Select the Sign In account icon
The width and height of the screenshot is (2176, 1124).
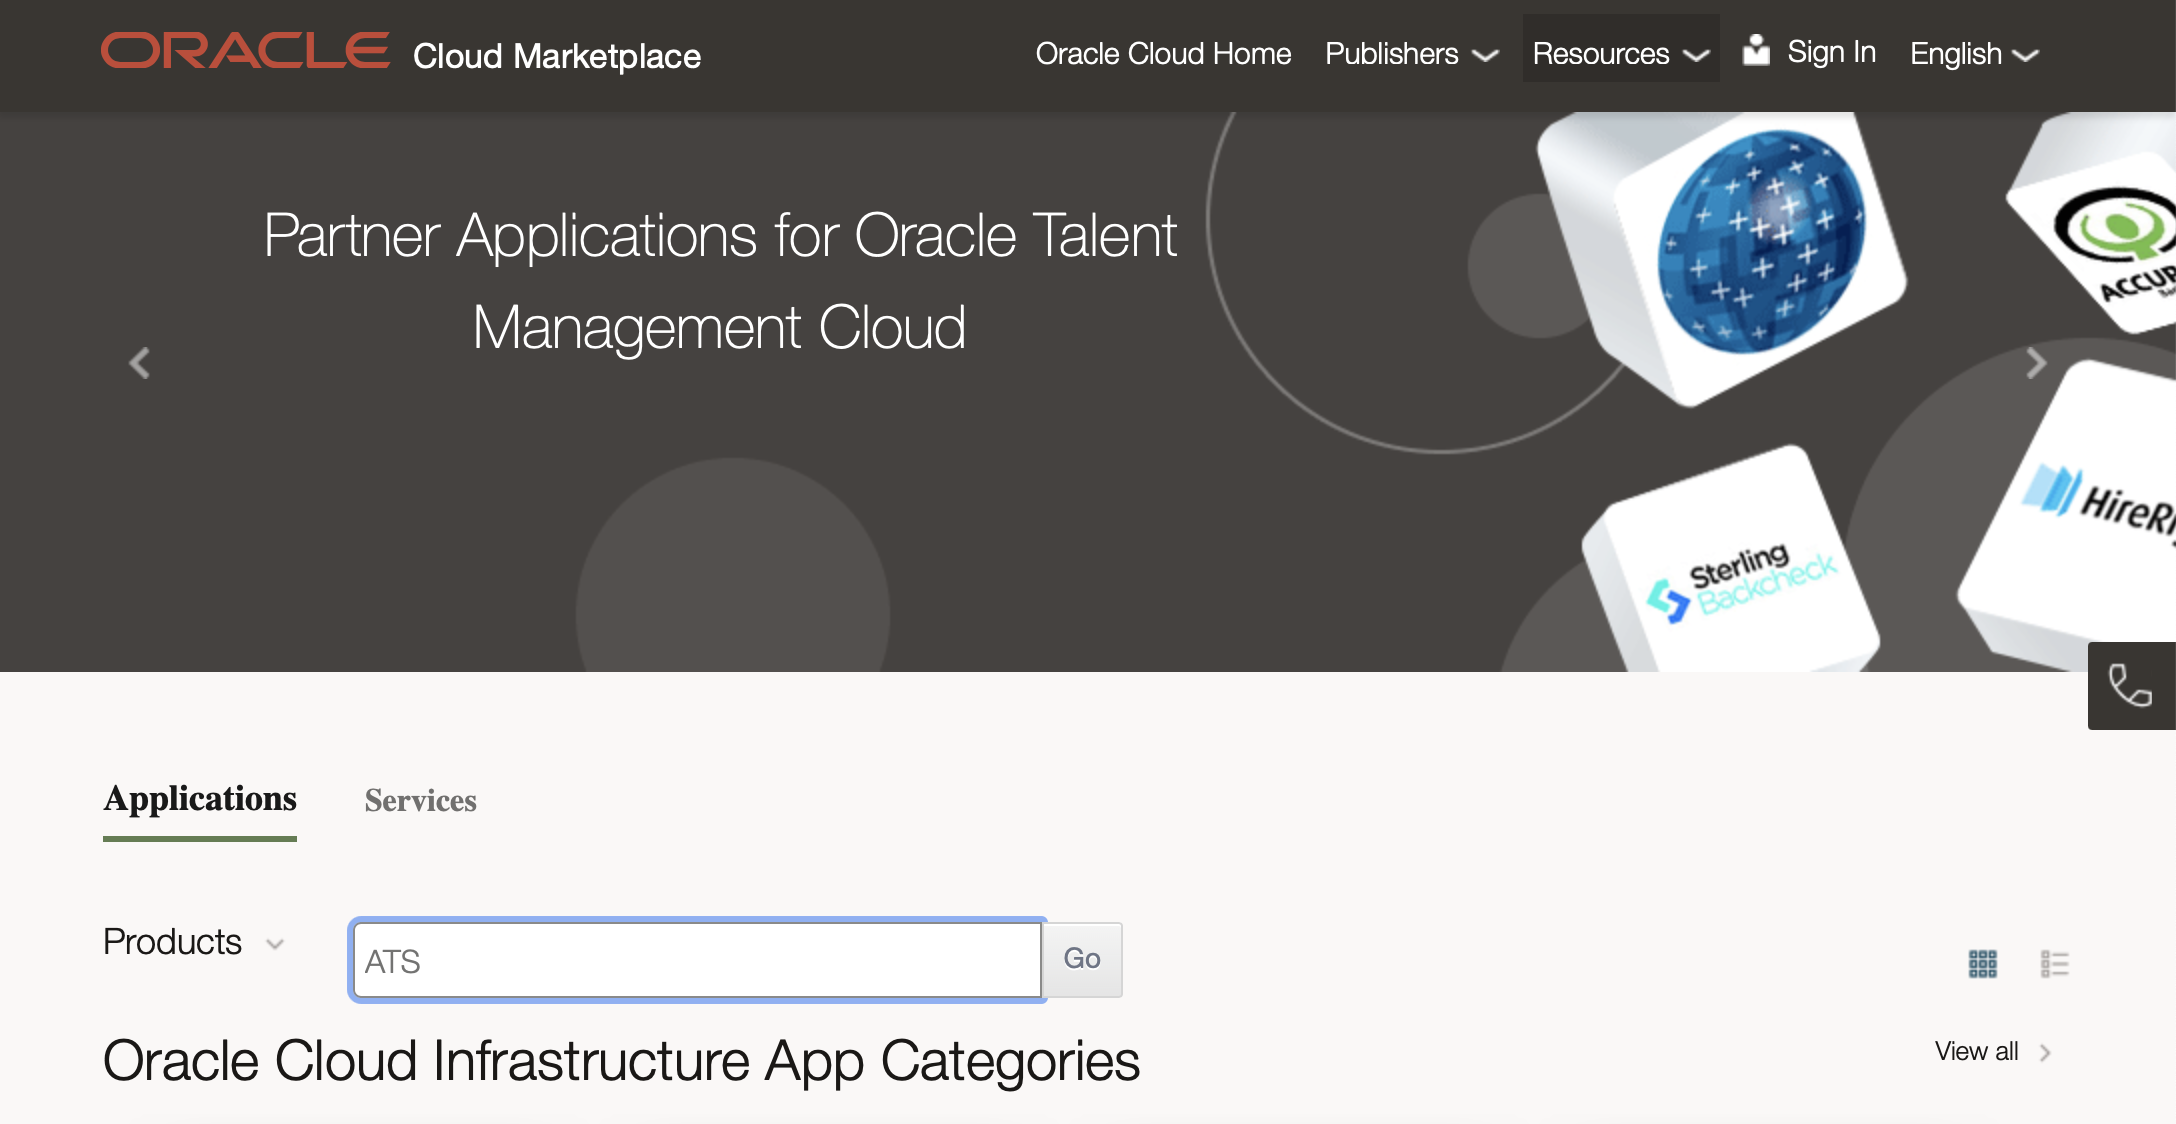(1756, 50)
